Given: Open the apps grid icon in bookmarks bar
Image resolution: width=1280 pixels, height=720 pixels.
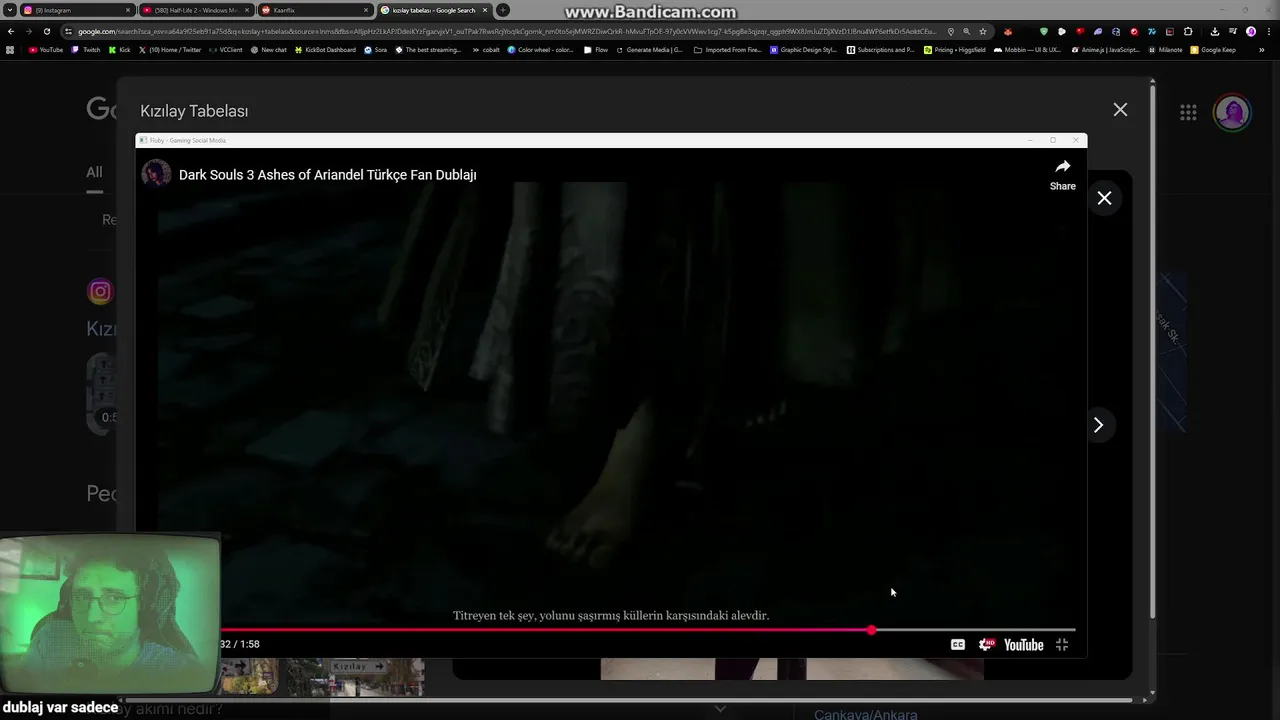Looking at the screenshot, I should [x=10, y=50].
